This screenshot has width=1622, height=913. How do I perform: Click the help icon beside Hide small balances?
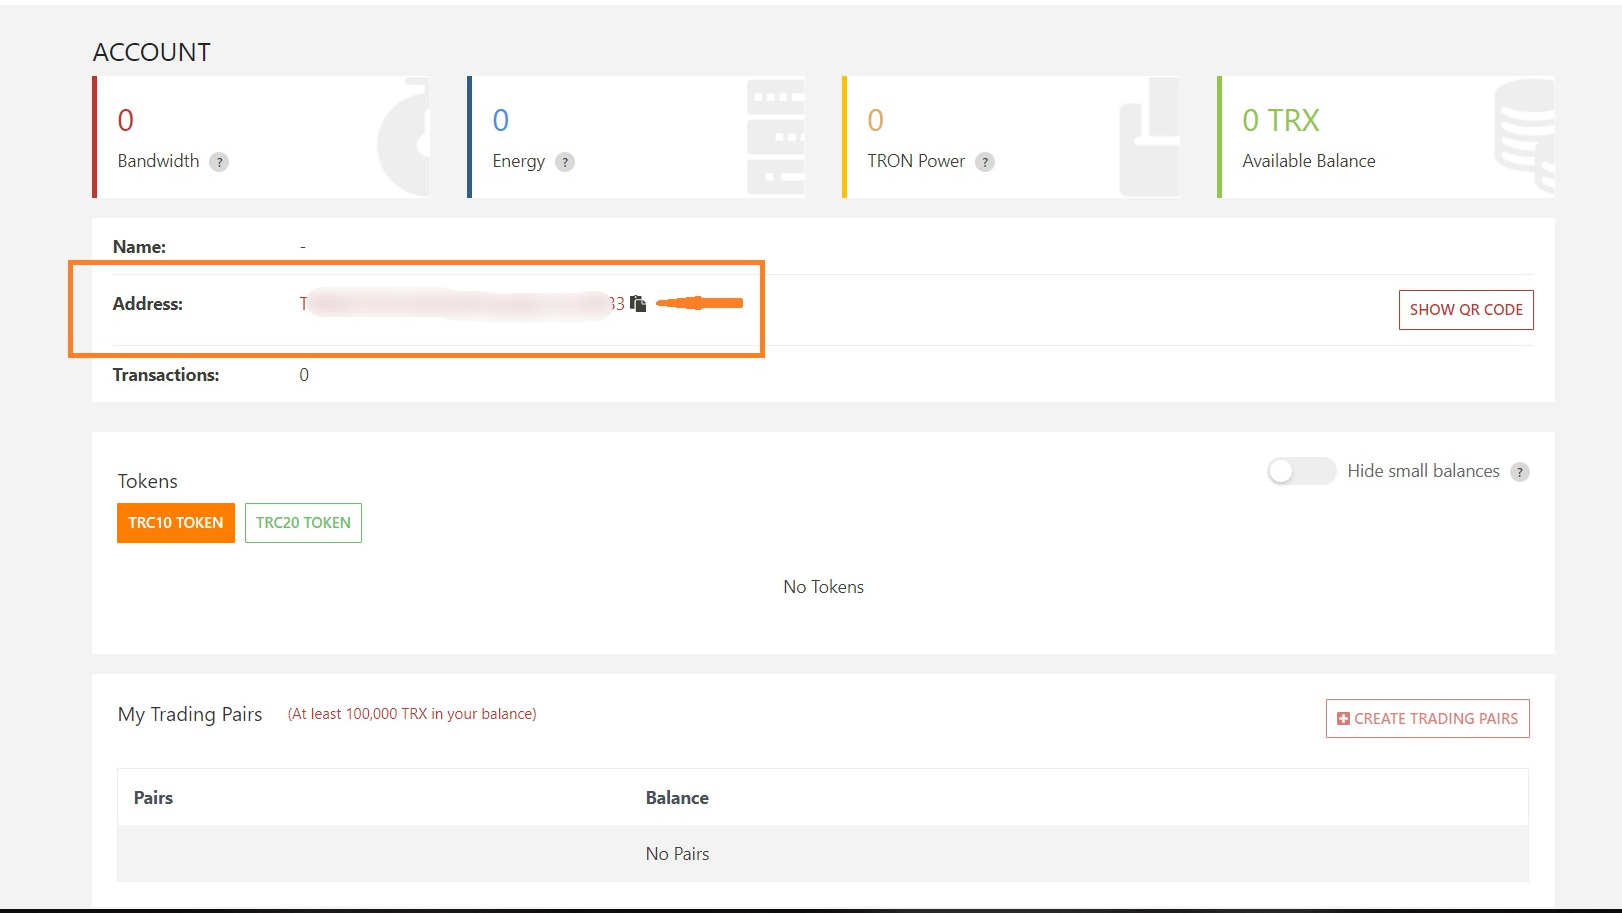pyautogui.click(x=1520, y=472)
